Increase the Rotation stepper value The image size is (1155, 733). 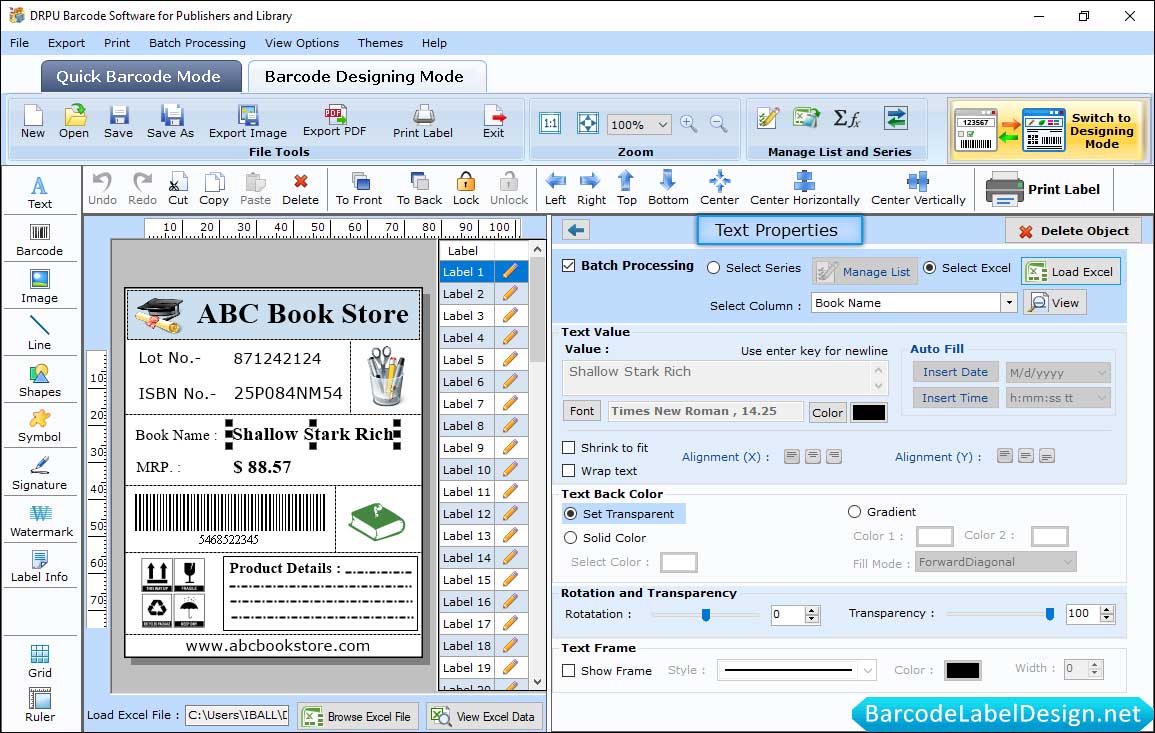pos(812,610)
